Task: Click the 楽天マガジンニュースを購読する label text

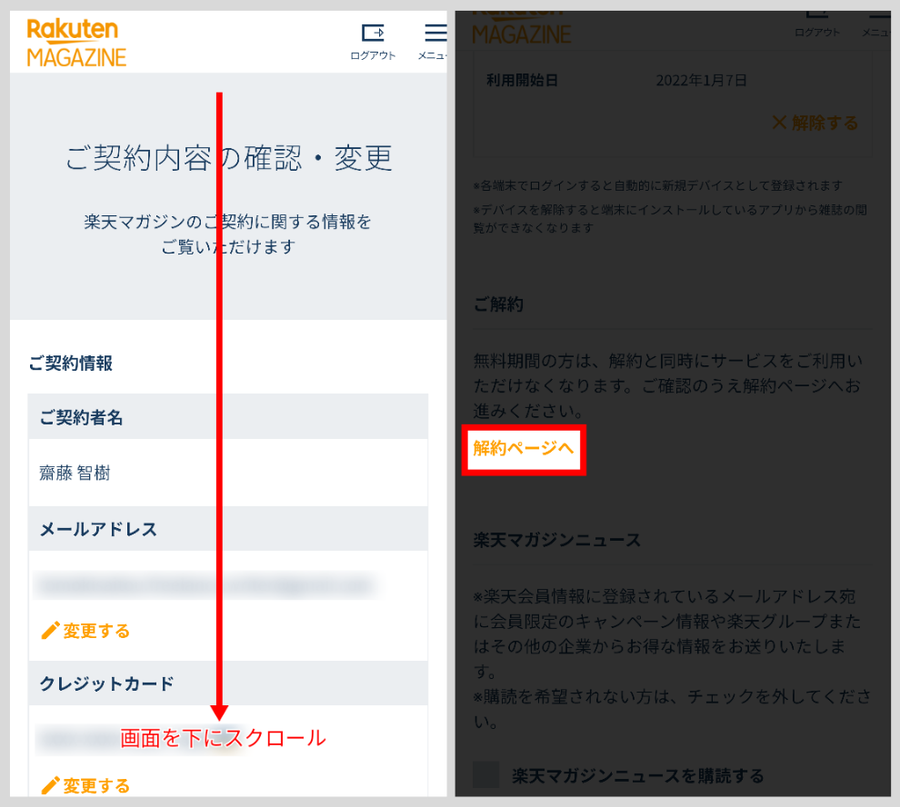Action: (x=638, y=776)
